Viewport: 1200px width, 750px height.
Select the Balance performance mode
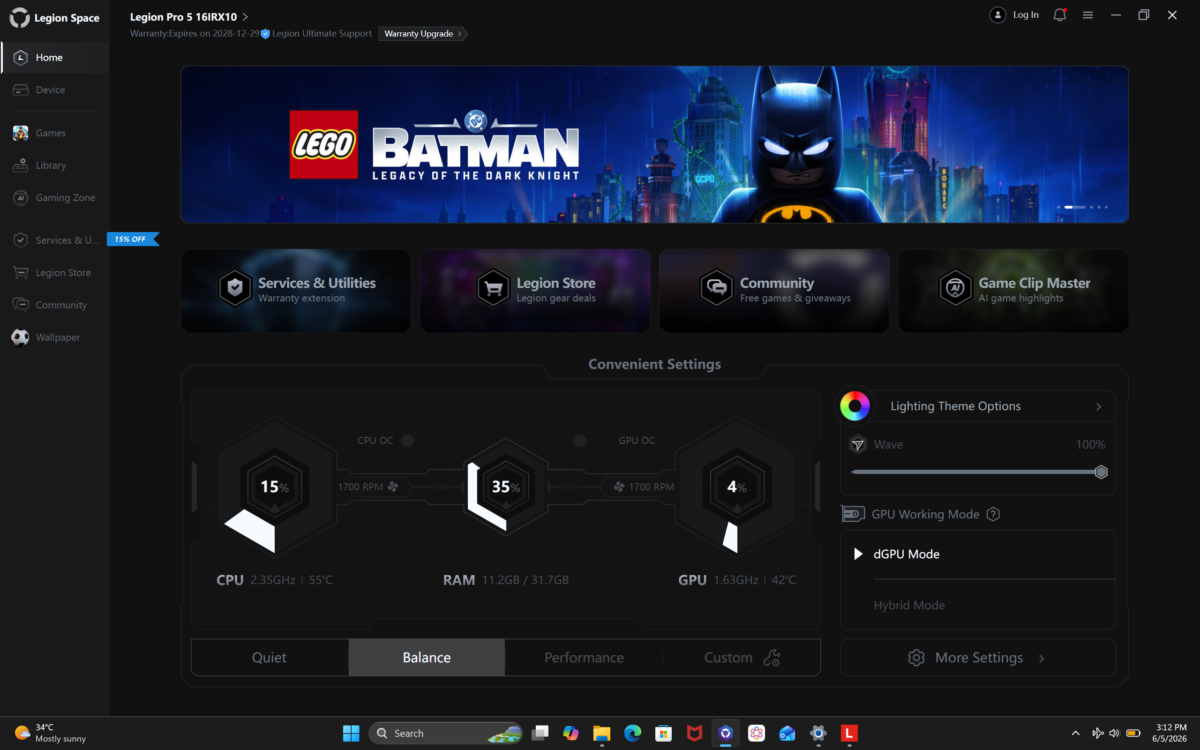(x=426, y=657)
